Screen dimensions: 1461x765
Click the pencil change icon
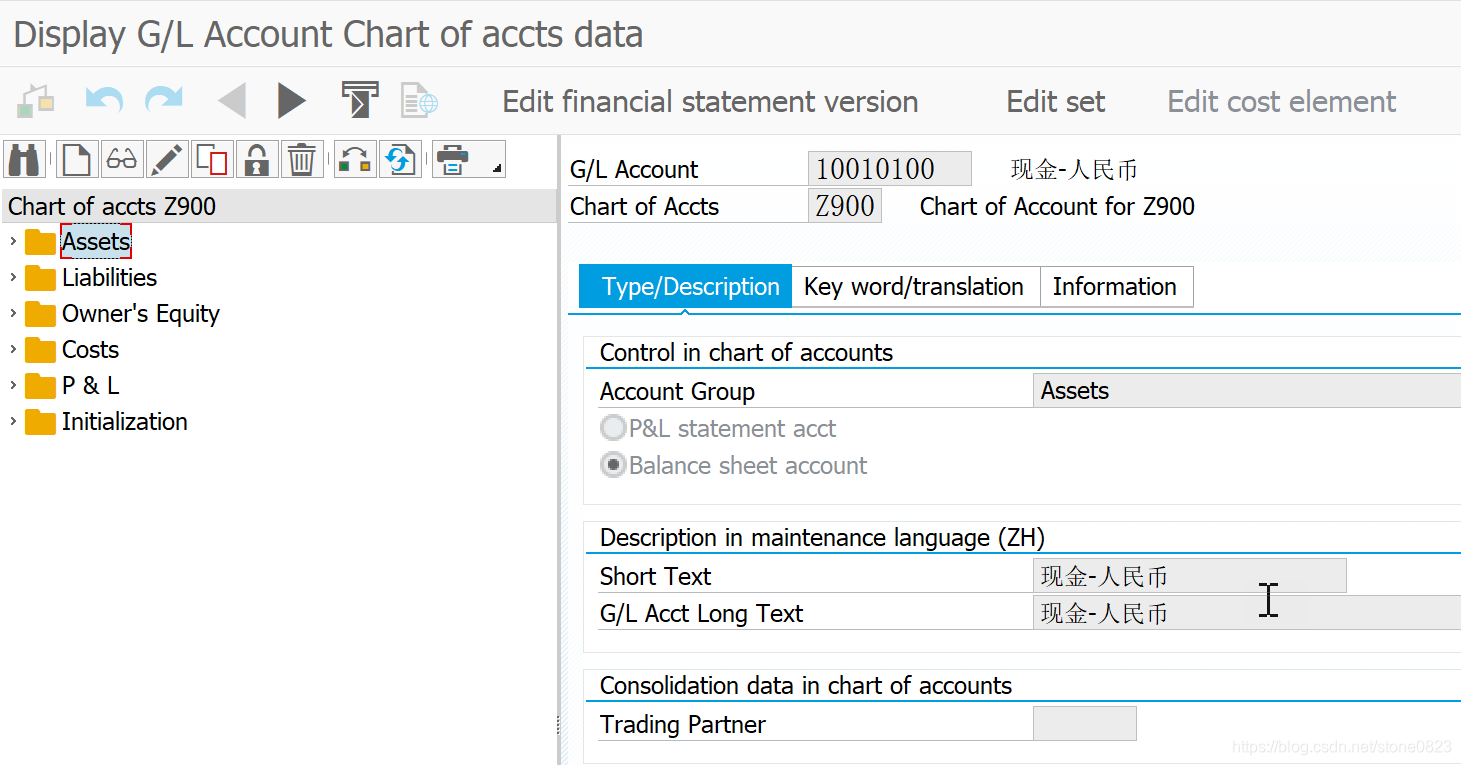[167, 159]
